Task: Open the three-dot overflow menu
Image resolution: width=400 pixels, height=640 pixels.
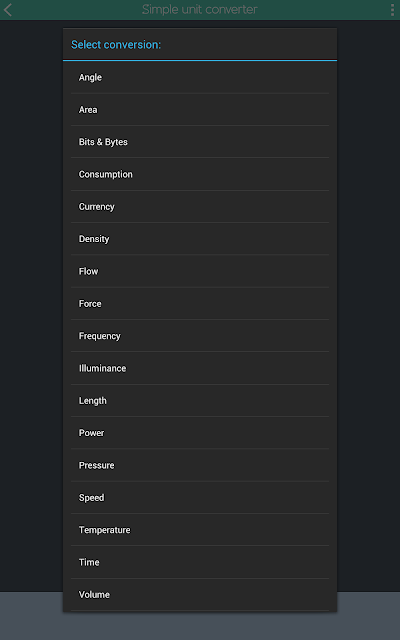Action: (392, 10)
